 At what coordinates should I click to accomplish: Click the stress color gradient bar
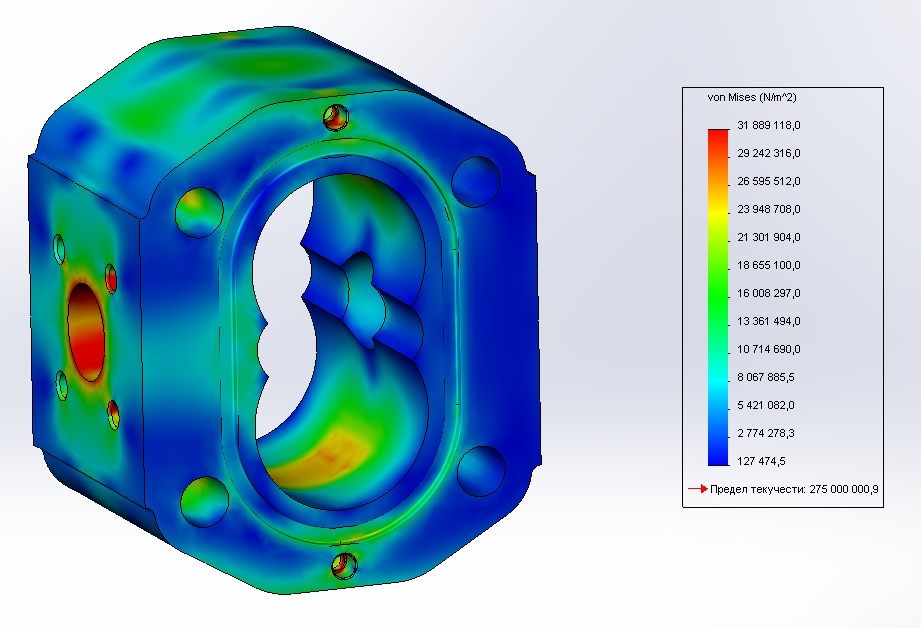[718, 297]
